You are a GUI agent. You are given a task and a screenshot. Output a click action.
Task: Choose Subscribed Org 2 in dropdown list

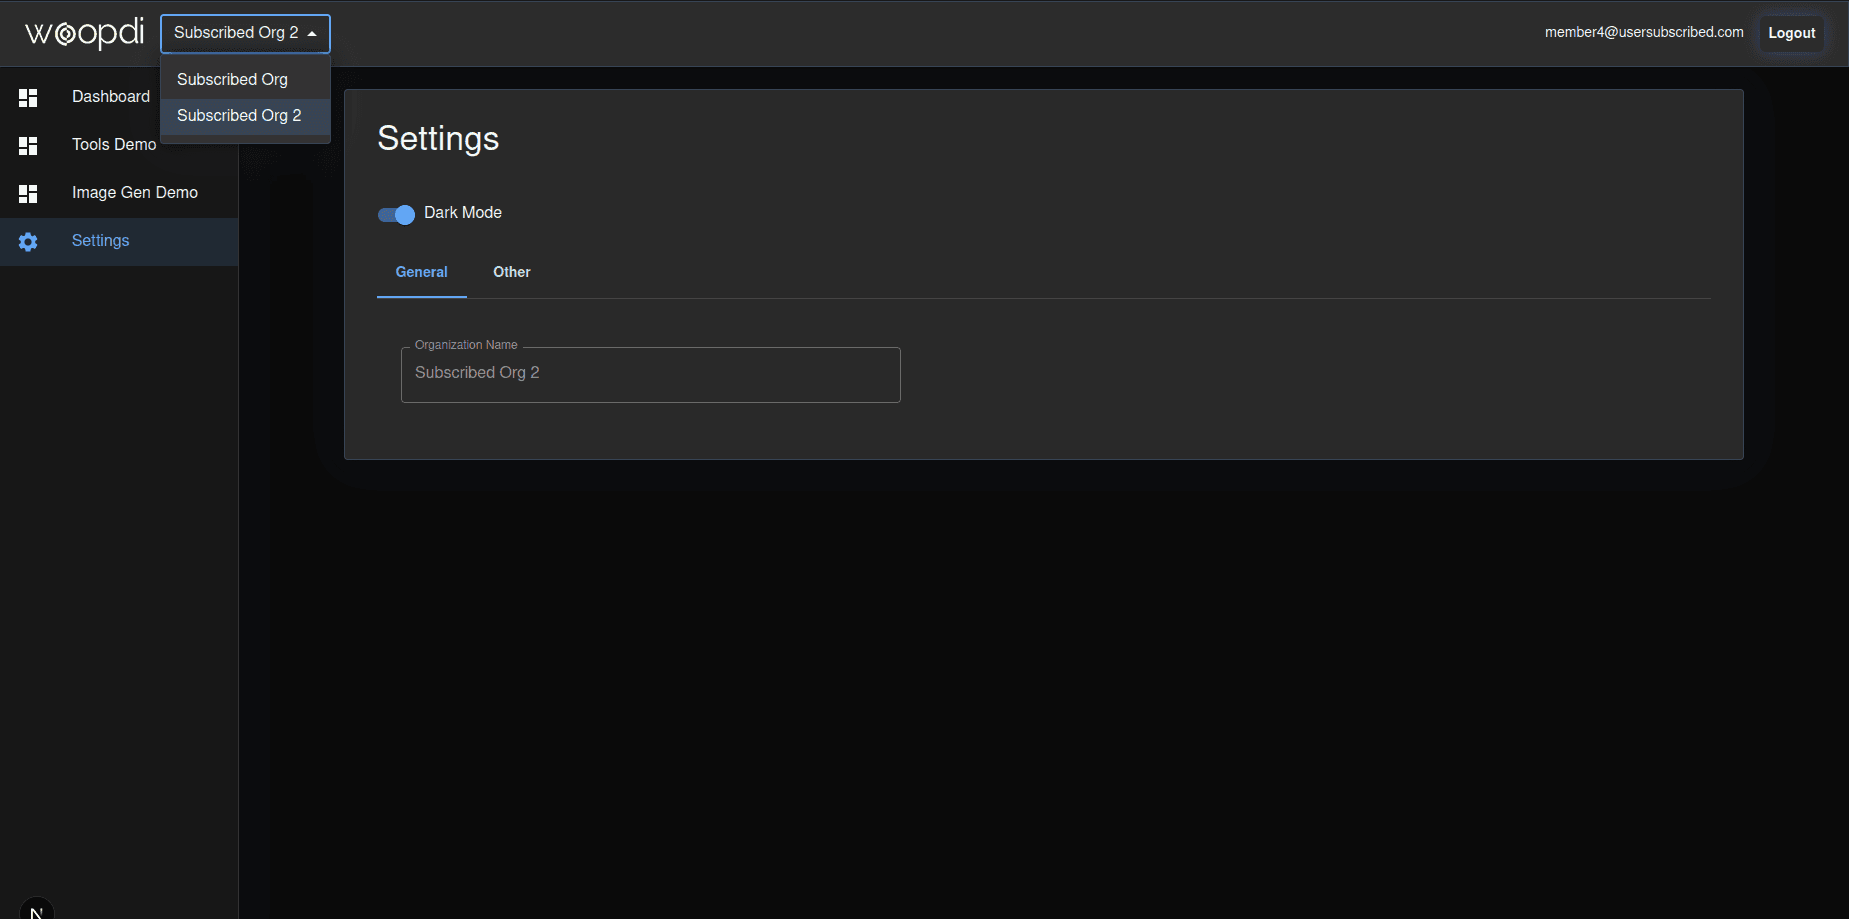point(239,116)
